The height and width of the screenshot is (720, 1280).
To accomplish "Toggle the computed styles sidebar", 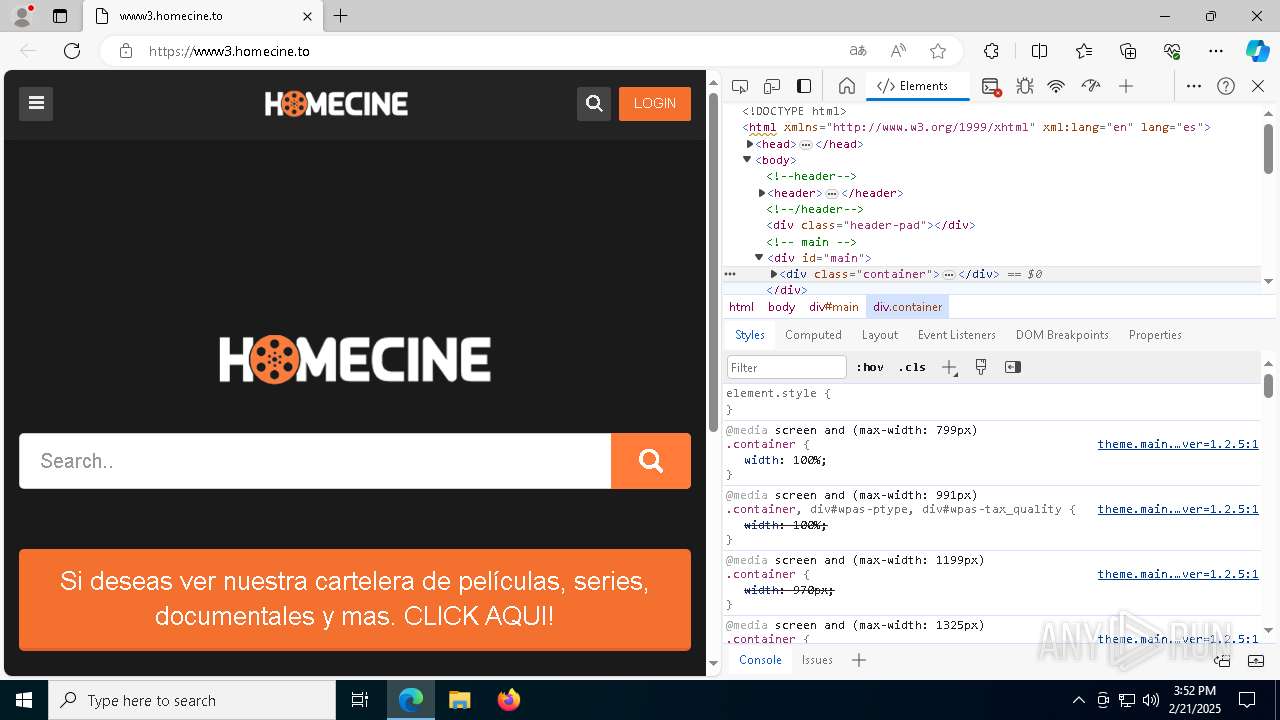I will click(1013, 367).
